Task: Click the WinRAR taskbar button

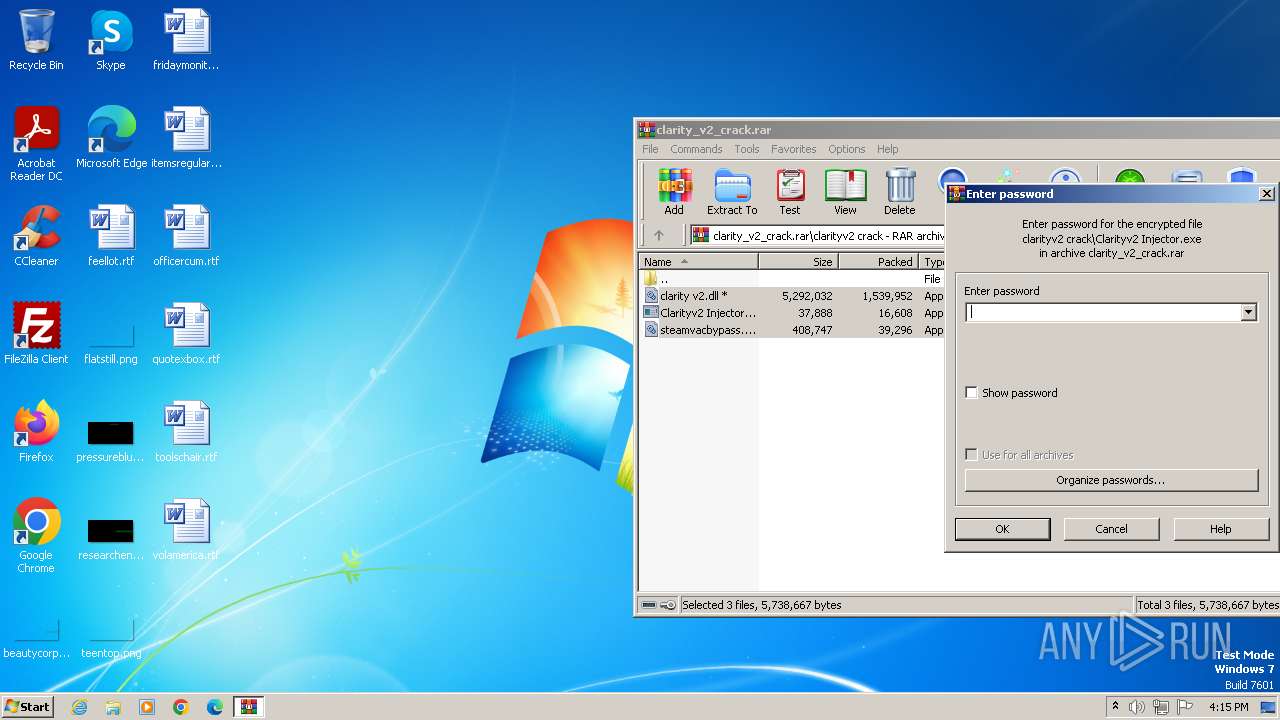Action: click(x=249, y=707)
